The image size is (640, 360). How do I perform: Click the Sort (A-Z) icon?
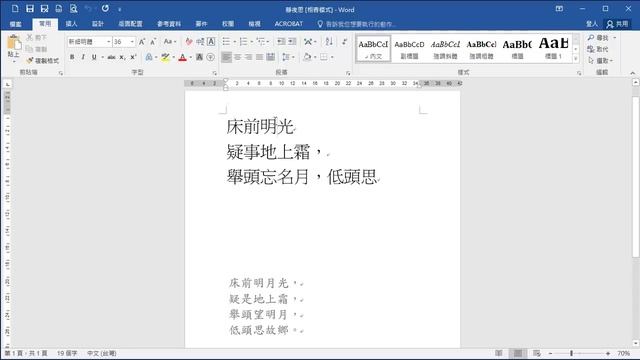[x=329, y=41]
